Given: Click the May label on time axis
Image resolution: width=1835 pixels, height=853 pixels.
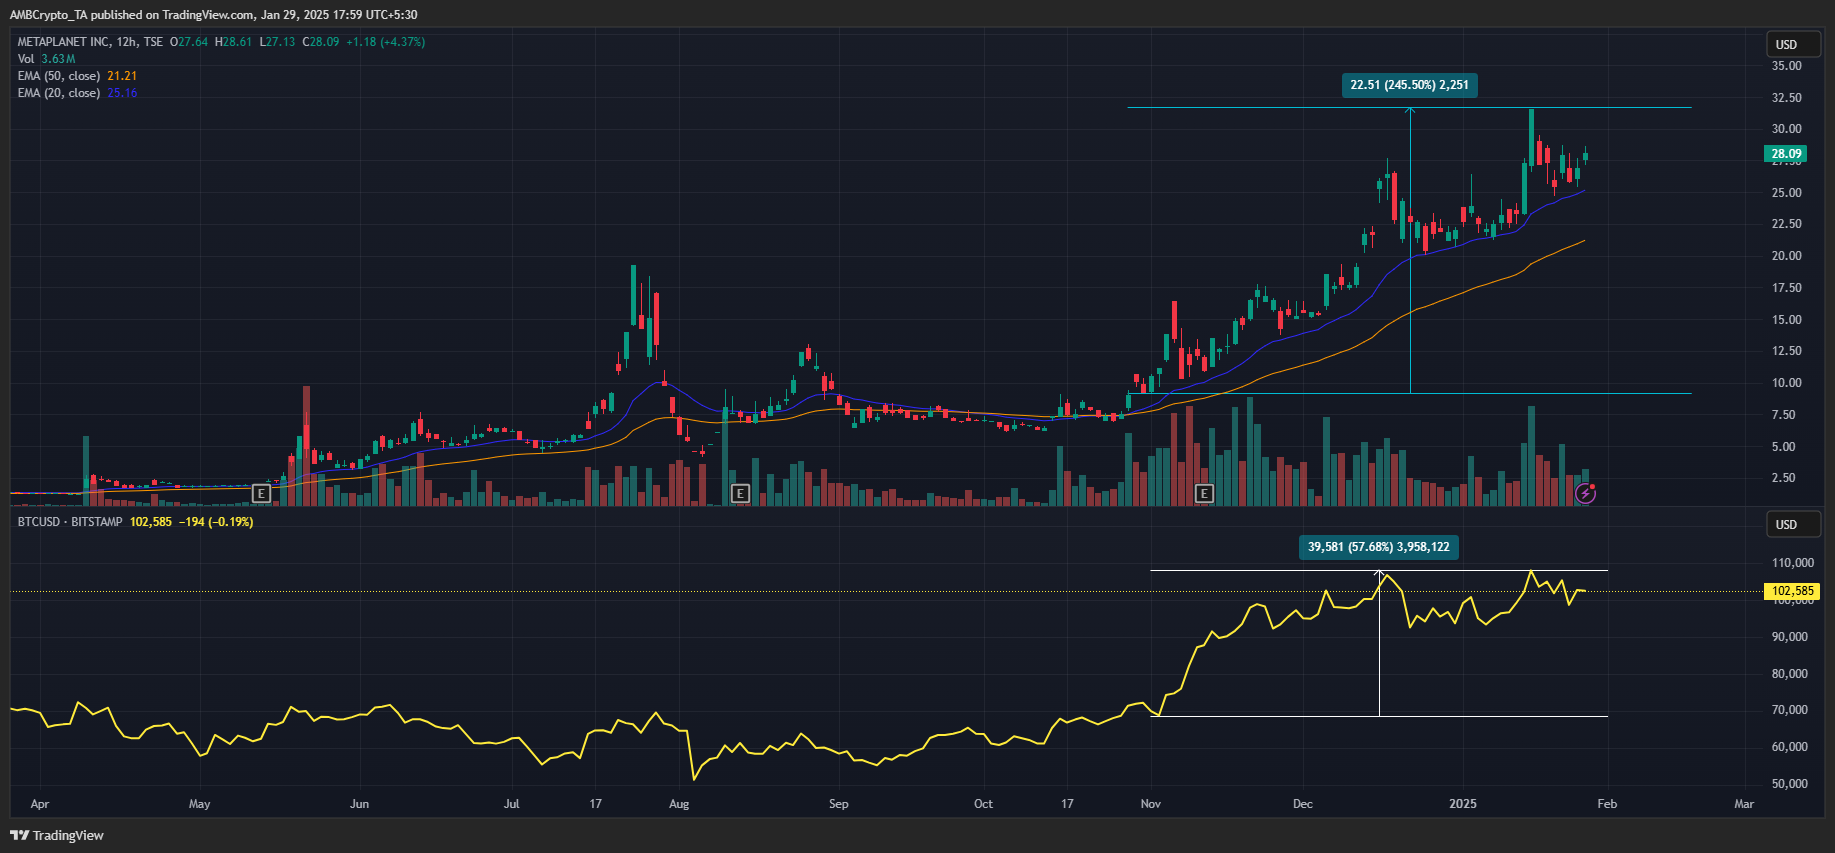Looking at the screenshot, I should (200, 804).
